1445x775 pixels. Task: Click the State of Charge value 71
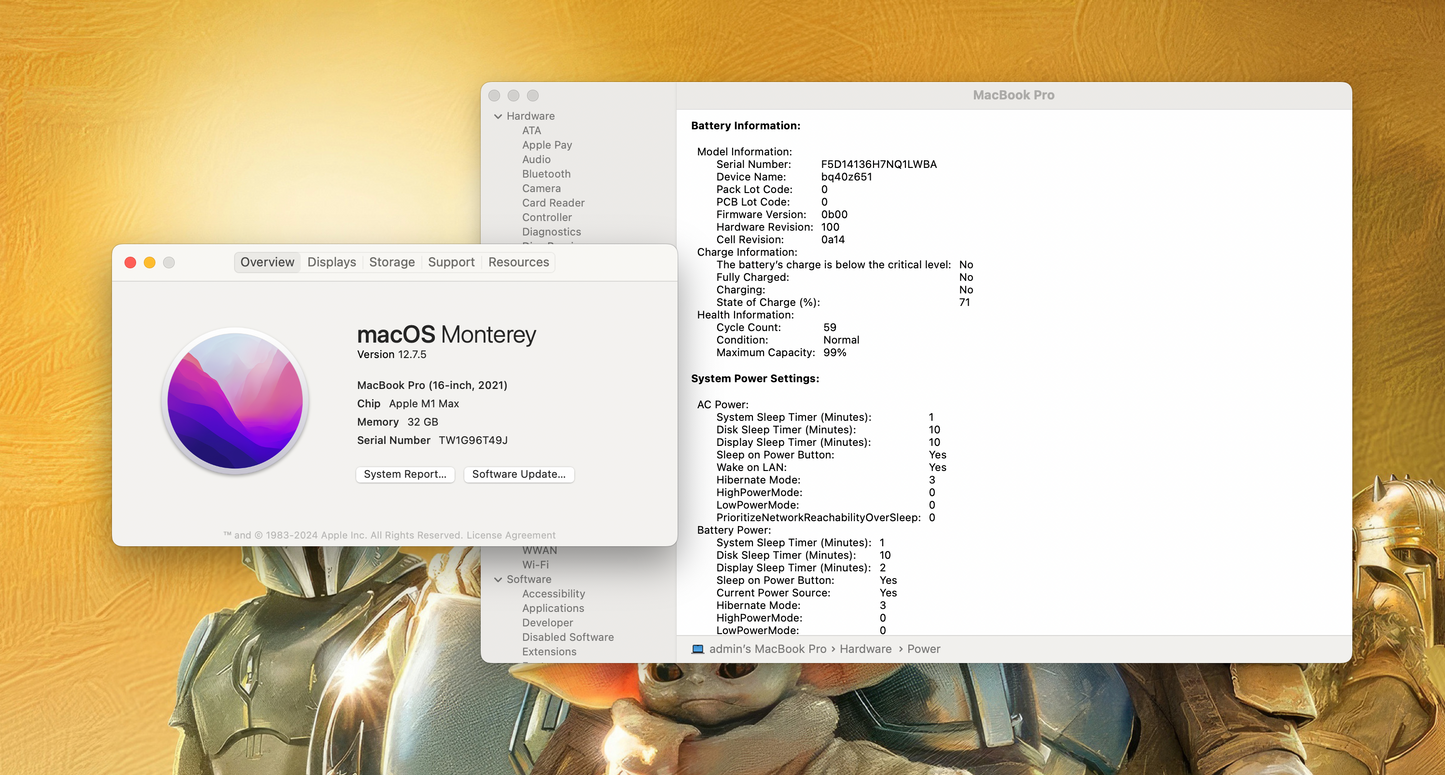point(965,302)
